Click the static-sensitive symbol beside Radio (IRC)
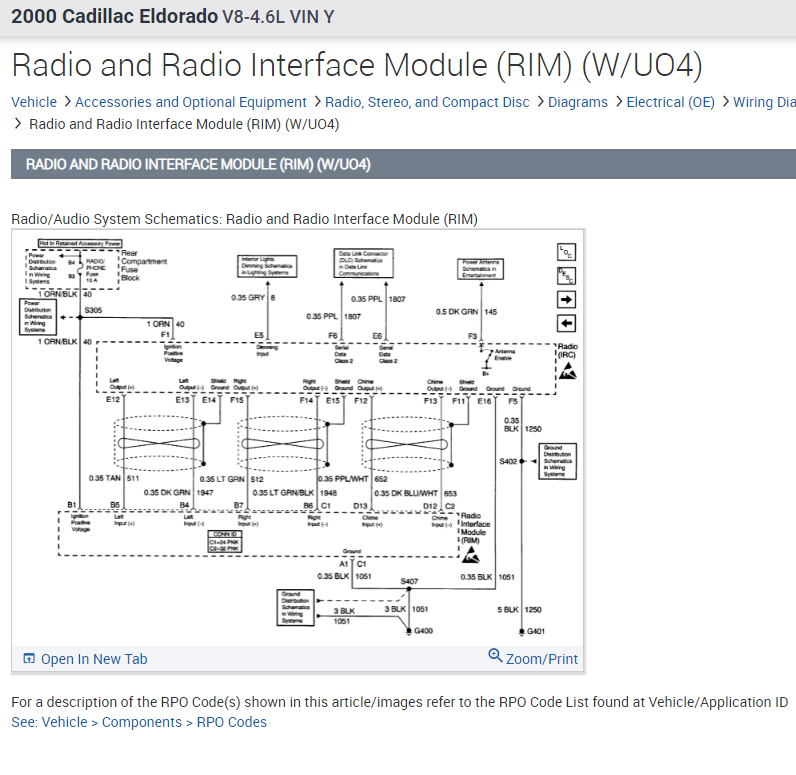796x775 pixels. [568, 371]
